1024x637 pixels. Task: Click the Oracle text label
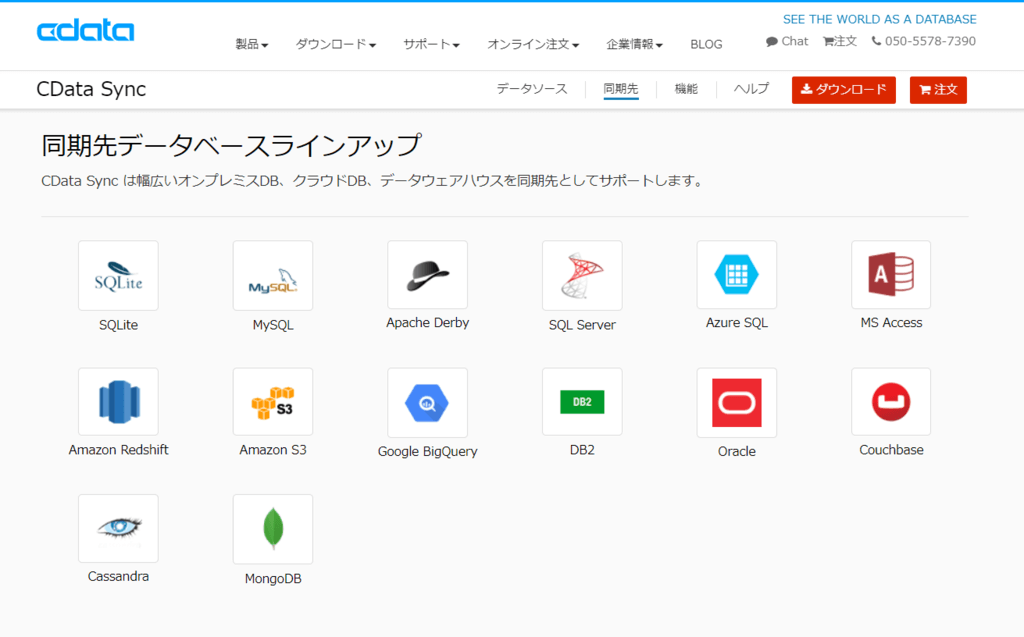click(737, 451)
